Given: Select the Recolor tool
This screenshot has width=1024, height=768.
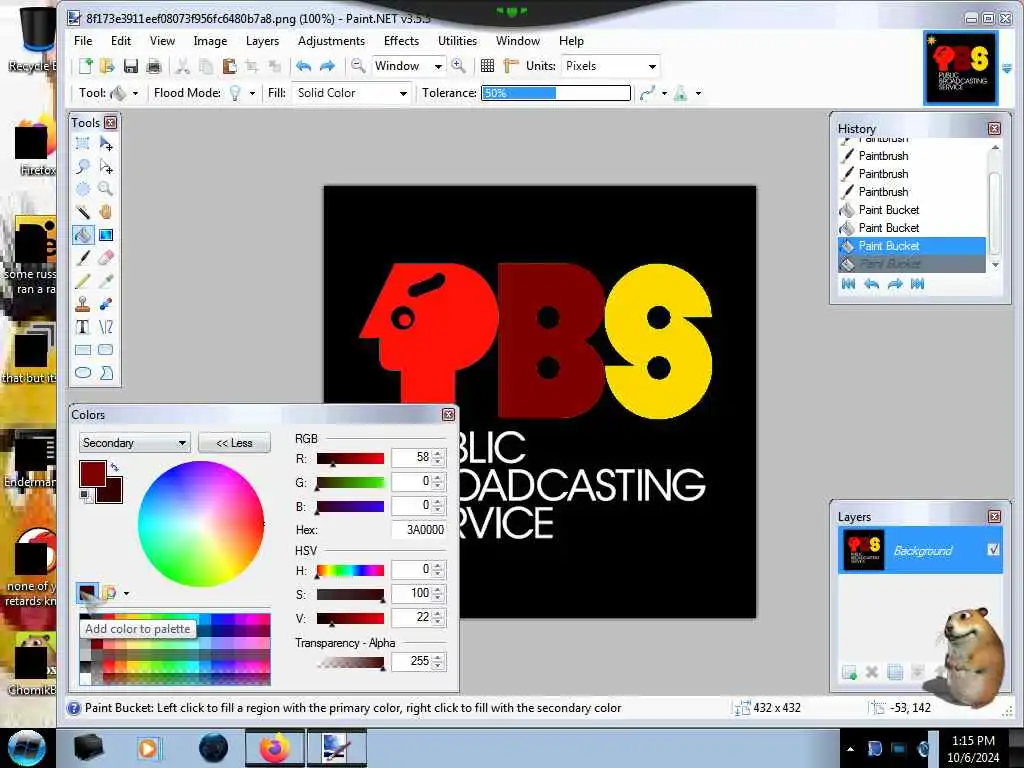Looking at the screenshot, I should (x=106, y=304).
